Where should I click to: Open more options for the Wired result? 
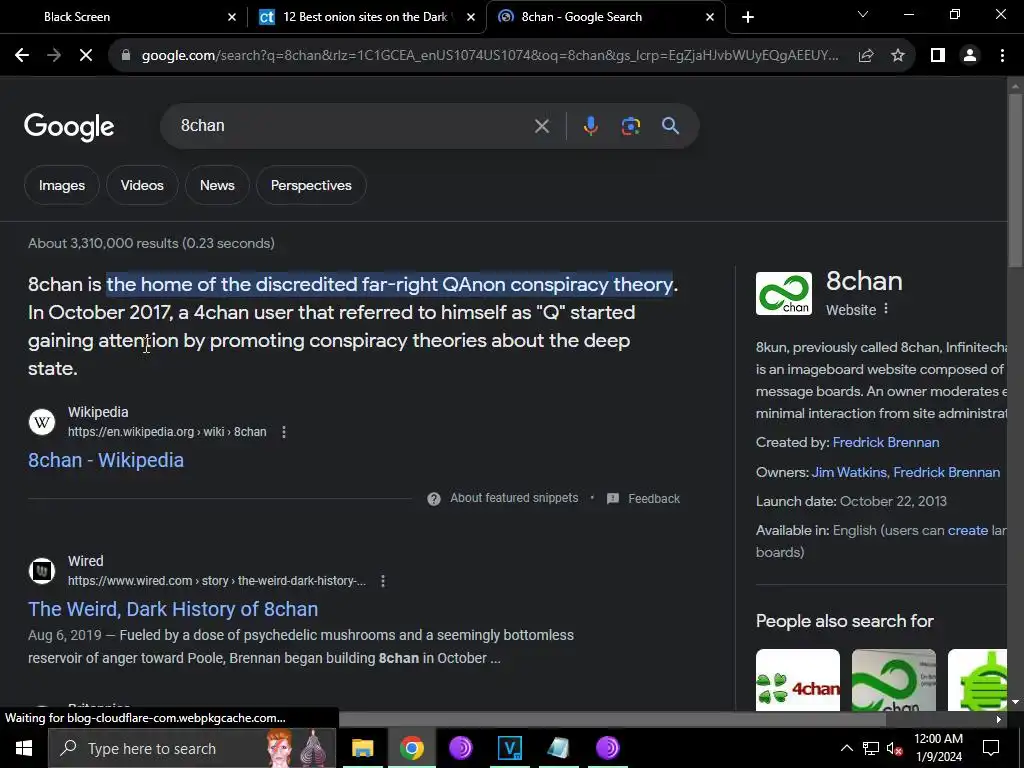383,581
